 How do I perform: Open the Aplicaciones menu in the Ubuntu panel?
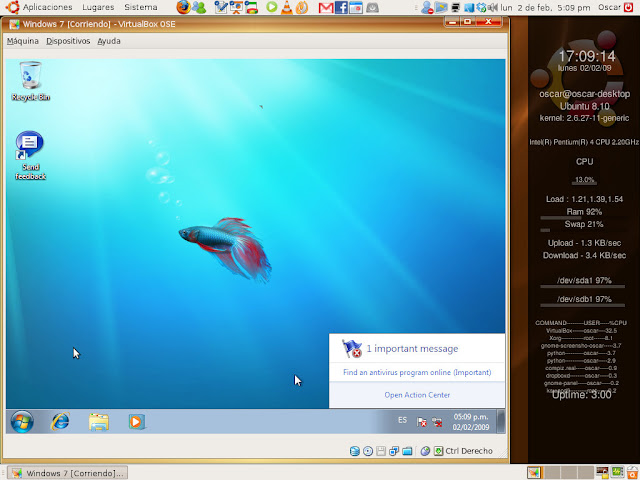[x=47, y=7]
